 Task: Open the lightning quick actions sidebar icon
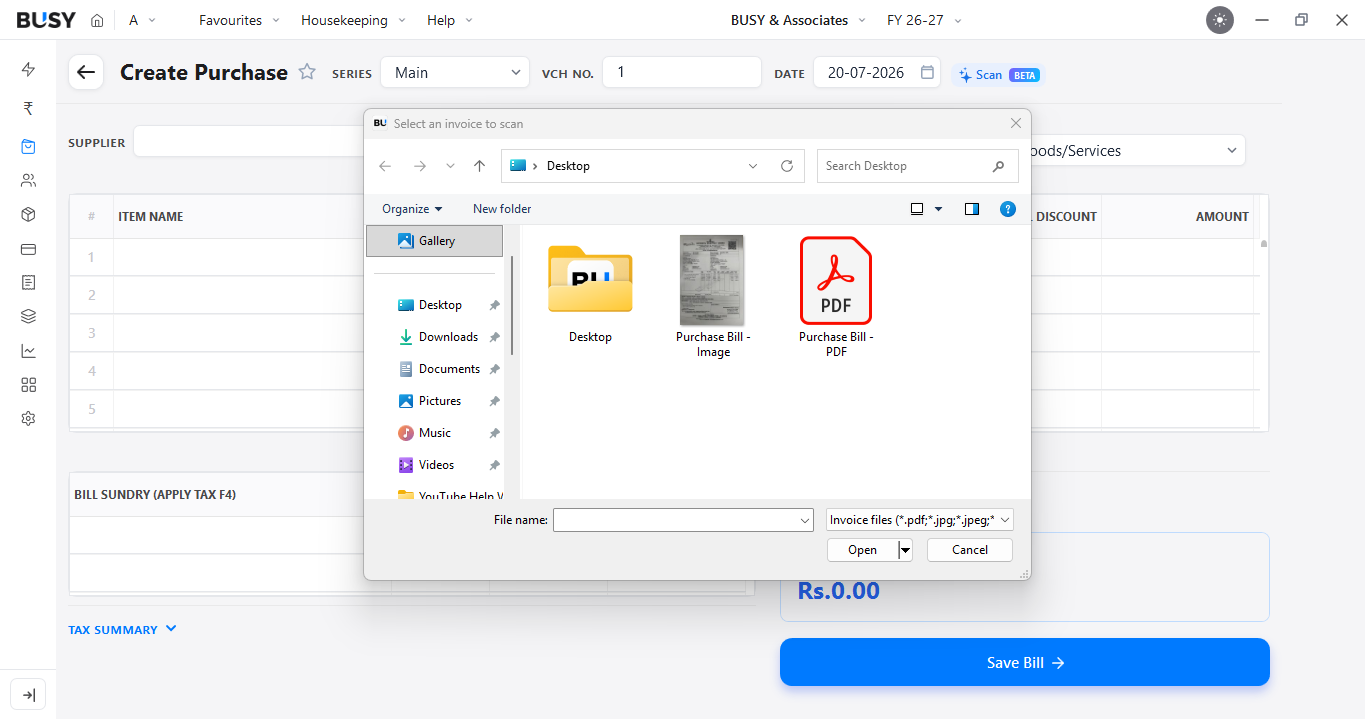28,70
